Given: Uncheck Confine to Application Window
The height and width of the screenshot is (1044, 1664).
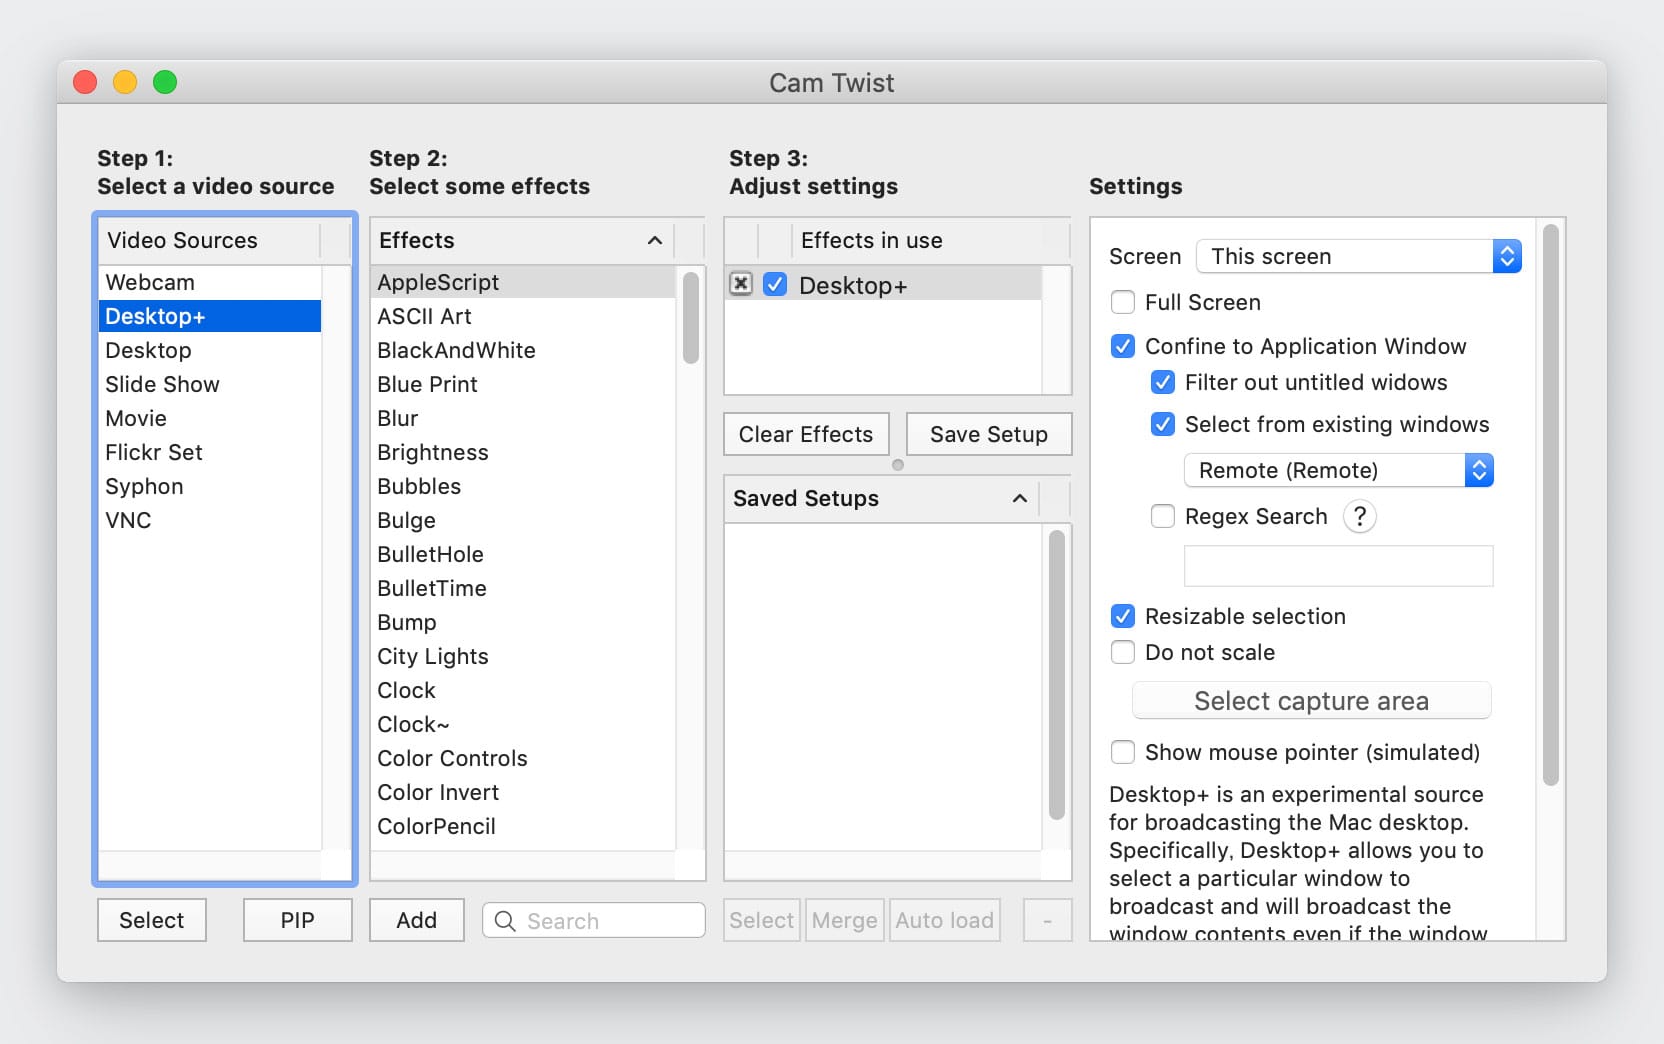Looking at the screenshot, I should (x=1123, y=346).
